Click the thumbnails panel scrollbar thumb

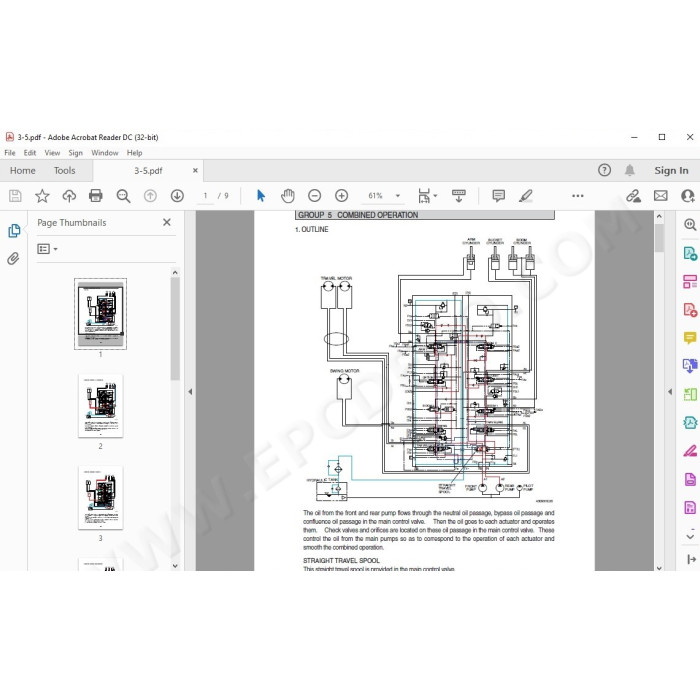point(175,329)
